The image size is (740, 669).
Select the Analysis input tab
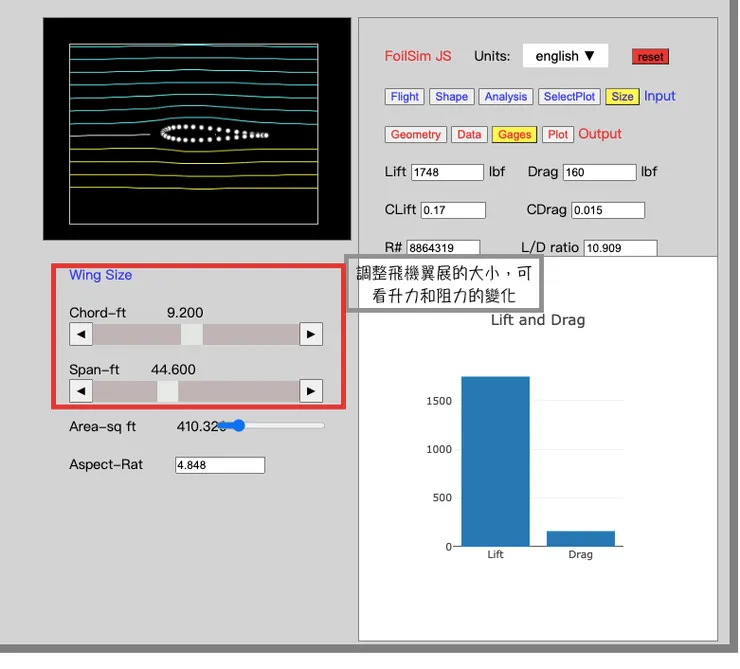pyautogui.click(x=505, y=97)
